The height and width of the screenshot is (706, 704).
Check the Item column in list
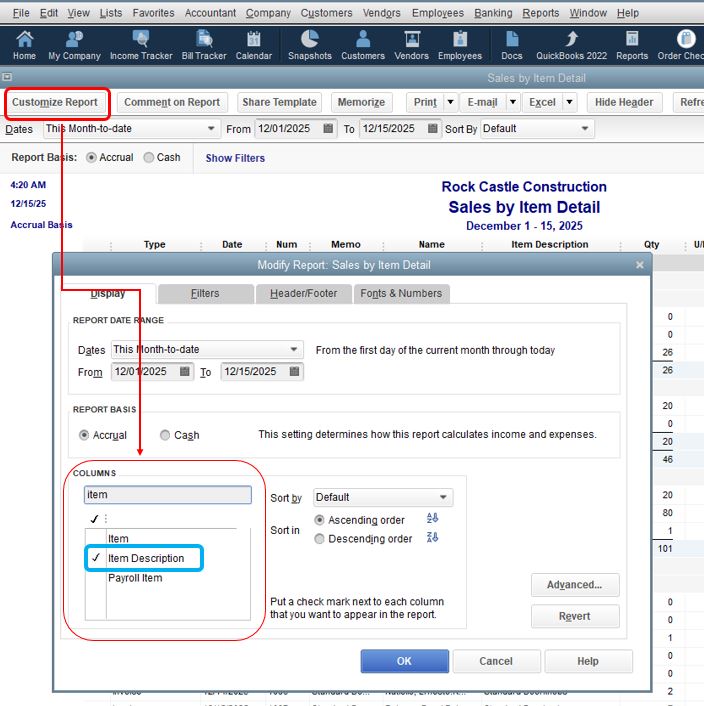tap(95, 539)
